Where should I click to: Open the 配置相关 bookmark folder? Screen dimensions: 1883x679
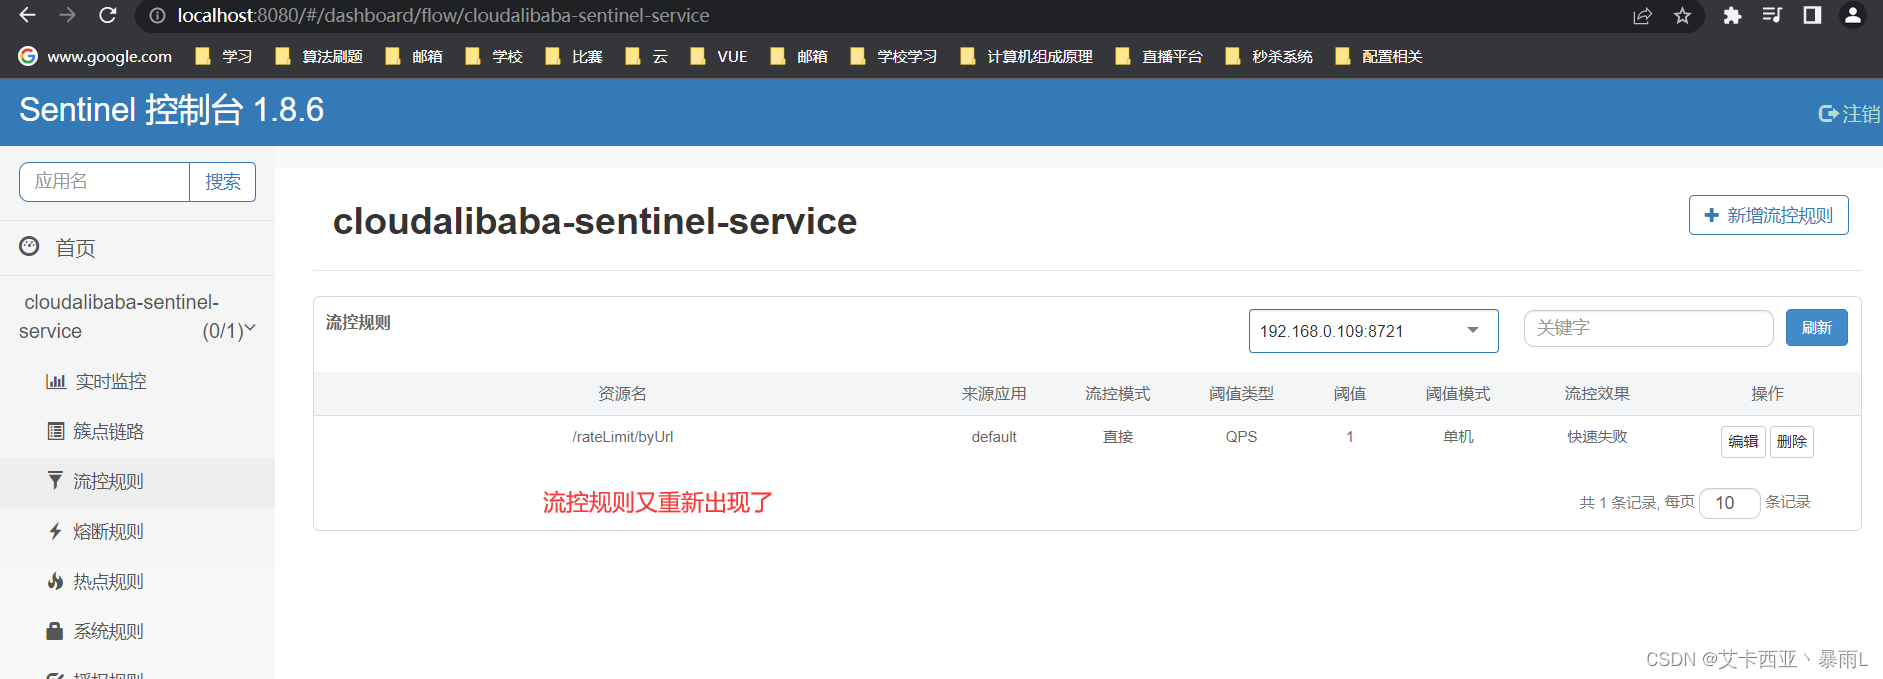(1379, 56)
